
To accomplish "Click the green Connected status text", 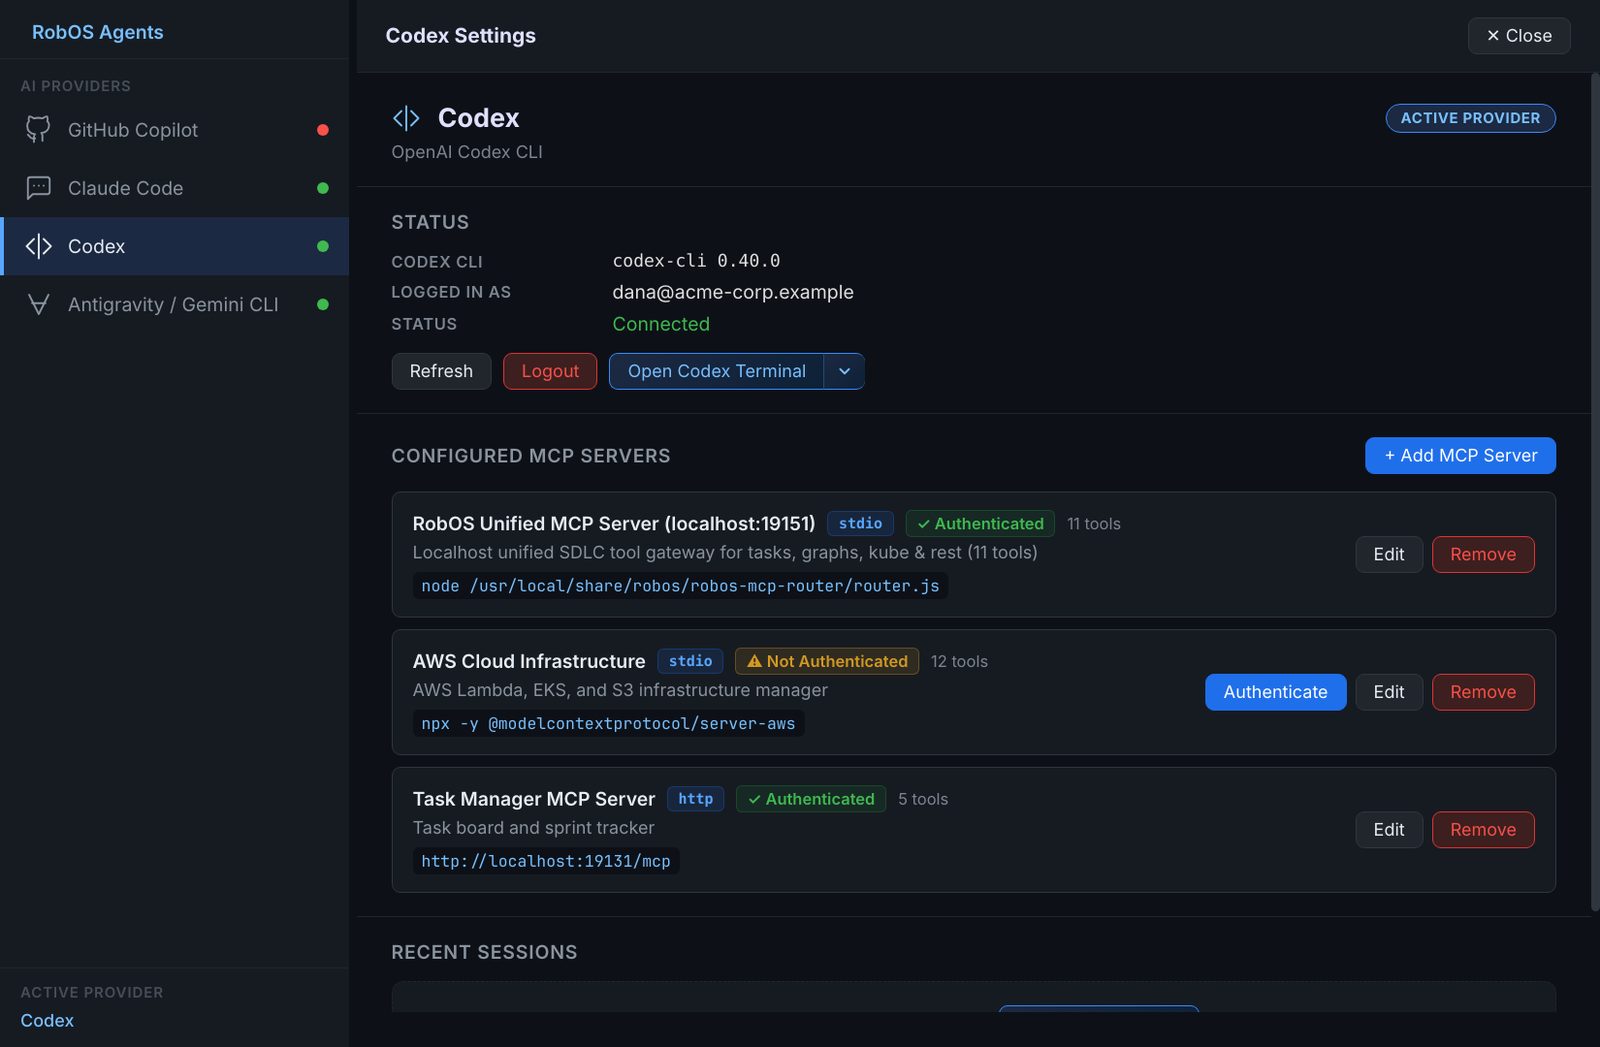I will 661,324.
